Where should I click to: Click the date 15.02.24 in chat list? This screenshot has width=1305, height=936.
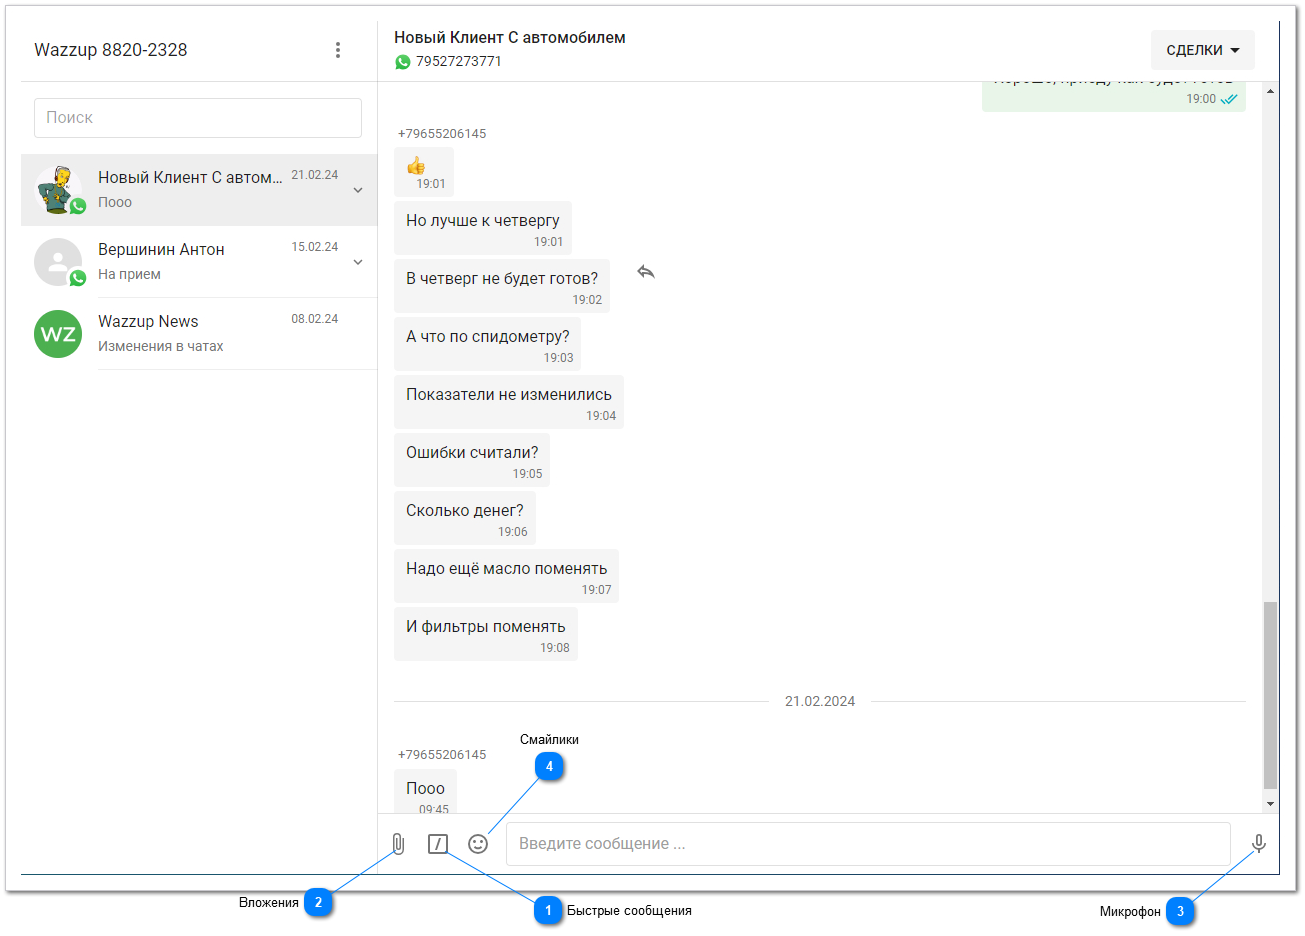point(315,247)
